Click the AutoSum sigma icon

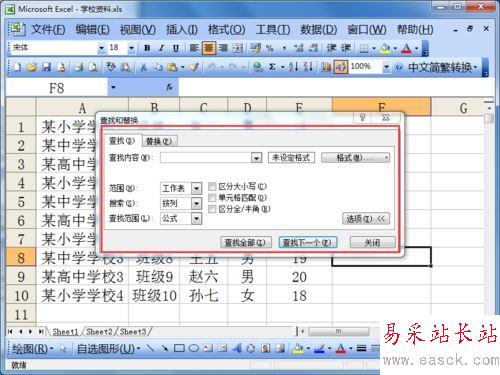(272, 67)
